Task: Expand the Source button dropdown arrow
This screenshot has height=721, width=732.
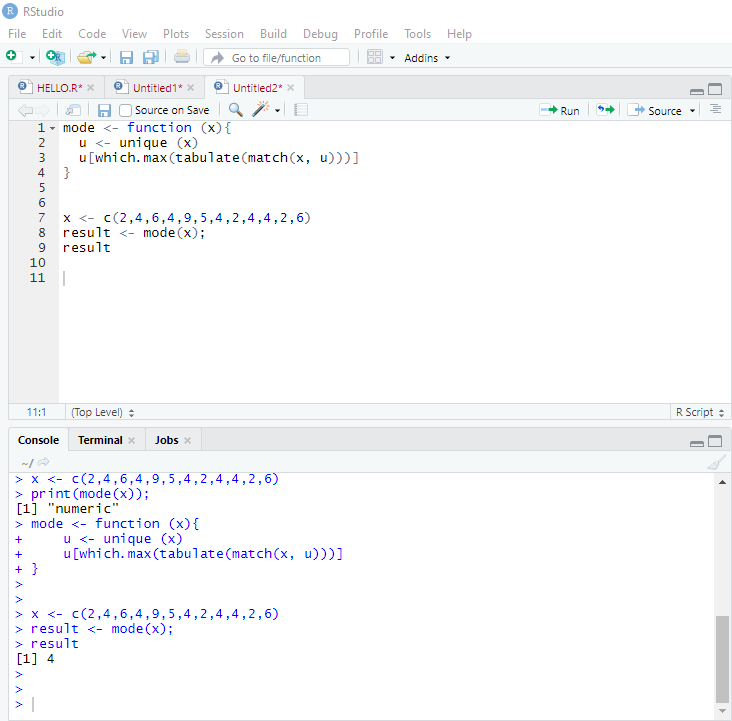Action: [692, 111]
